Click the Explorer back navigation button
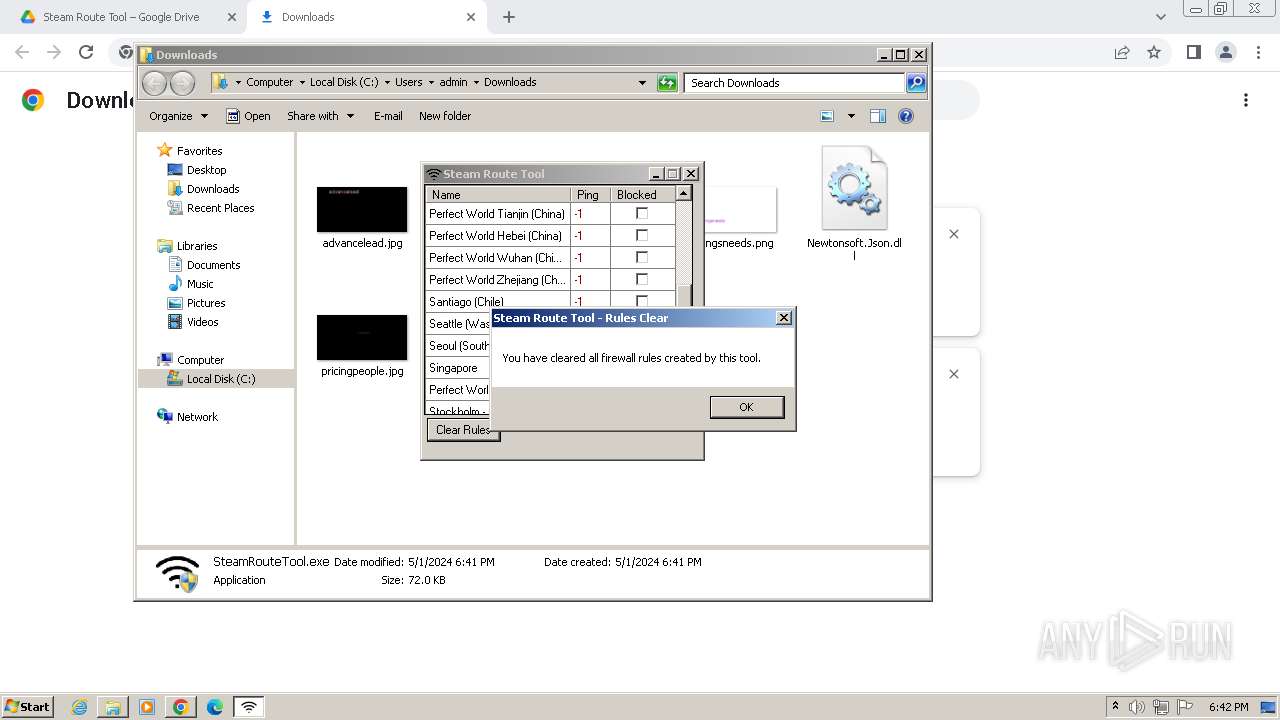This screenshot has height=720, width=1280. coord(154,83)
